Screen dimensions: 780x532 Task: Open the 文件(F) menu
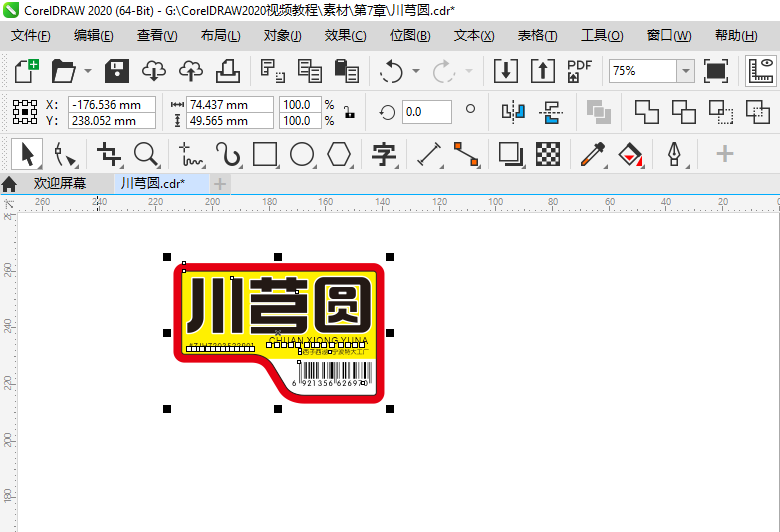(31, 36)
